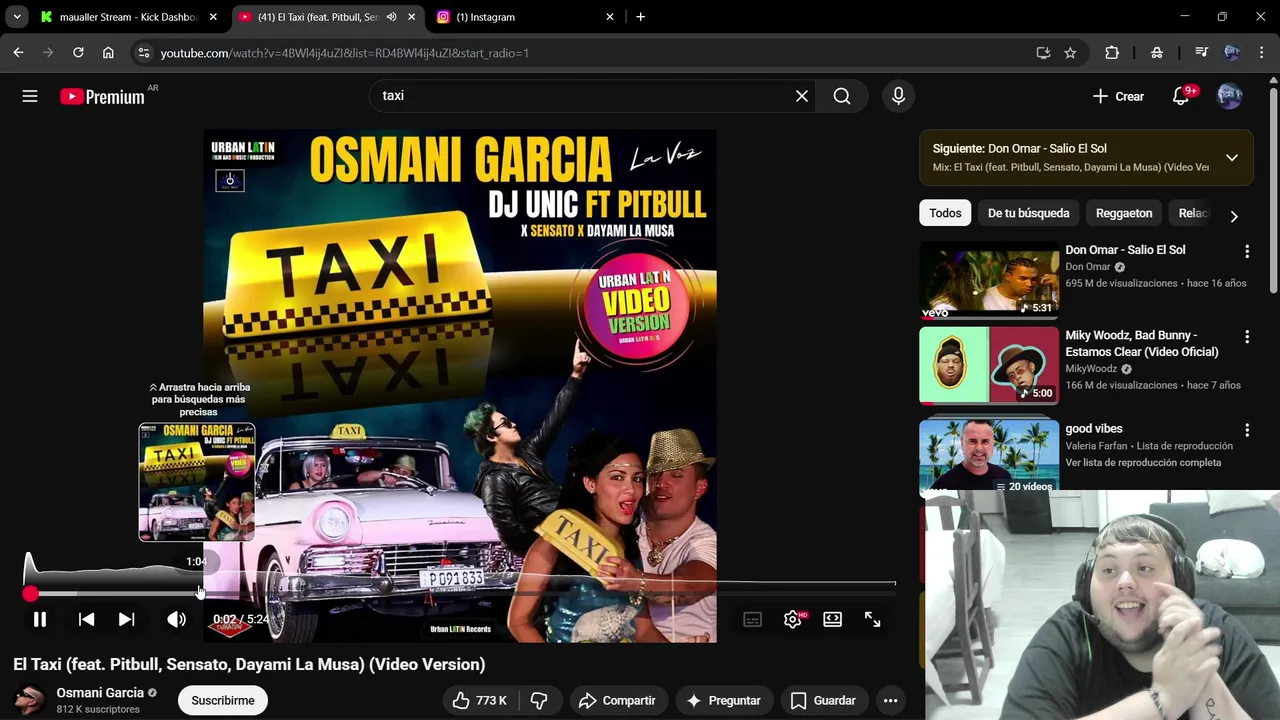Image resolution: width=1280 pixels, height=720 pixels.
Task: Click the Don Omar channel name
Action: (x=1088, y=267)
